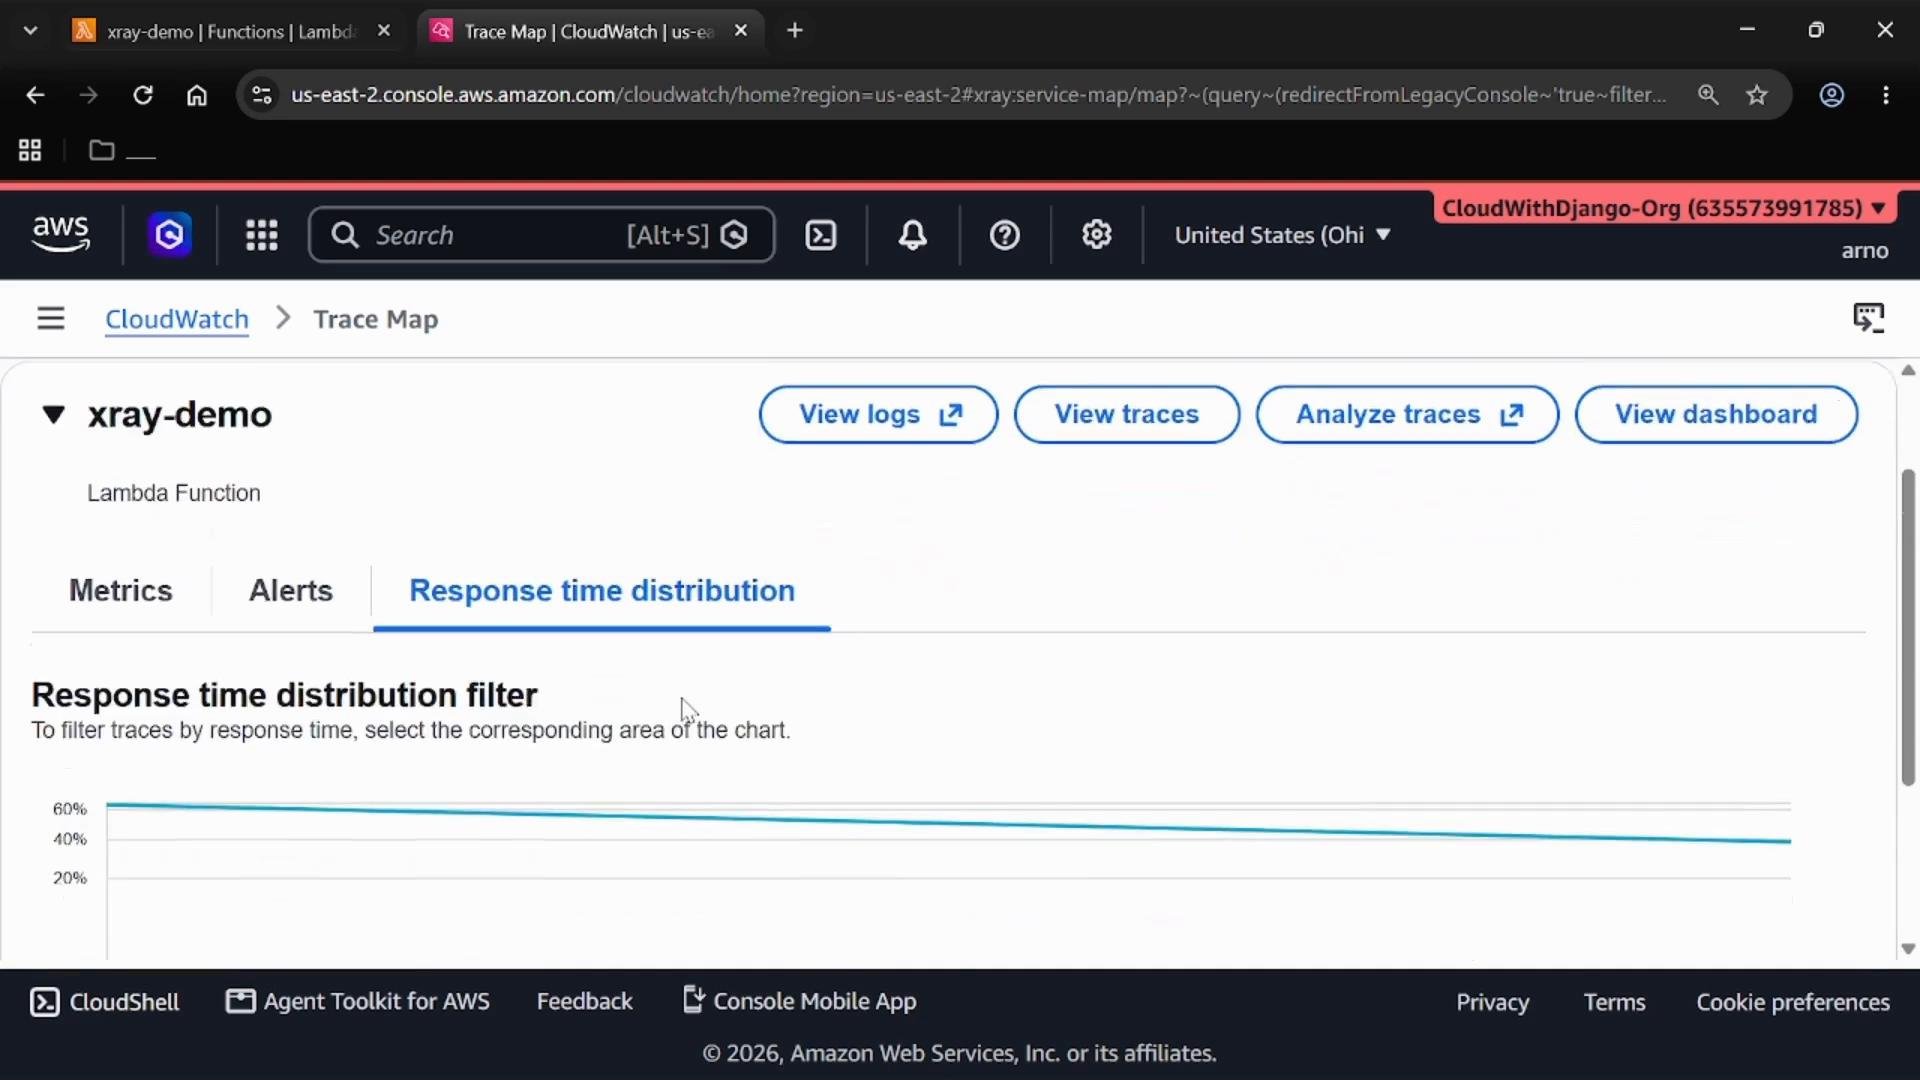This screenshot has height=1080, width=1920.
Task: Open the browser profile icon
Action: click(x=1831, y=95)
